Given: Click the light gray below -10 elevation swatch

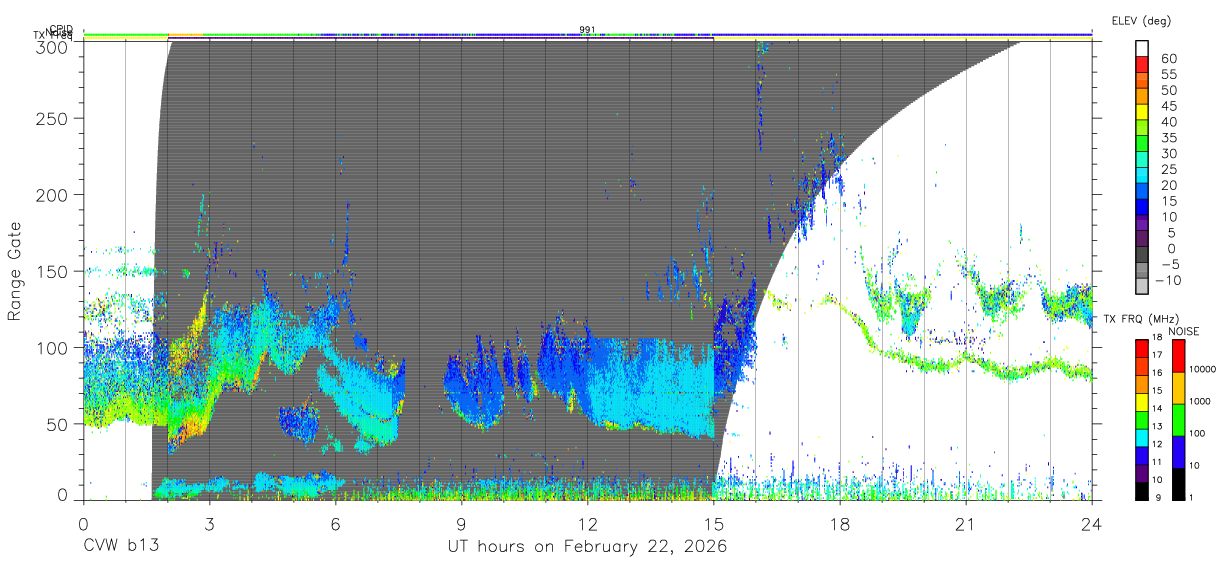Looking at the screenshot, I should click(x=1143, y=288).
